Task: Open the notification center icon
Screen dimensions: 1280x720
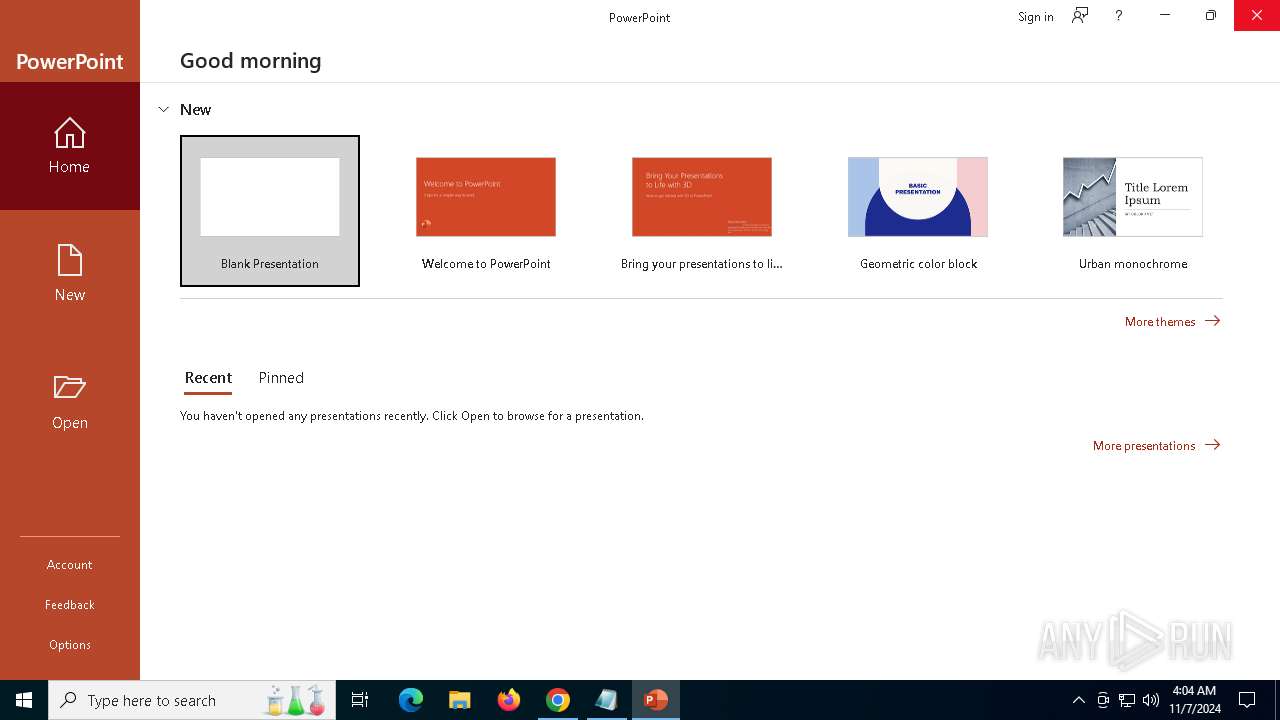Action: [1247, 700]
